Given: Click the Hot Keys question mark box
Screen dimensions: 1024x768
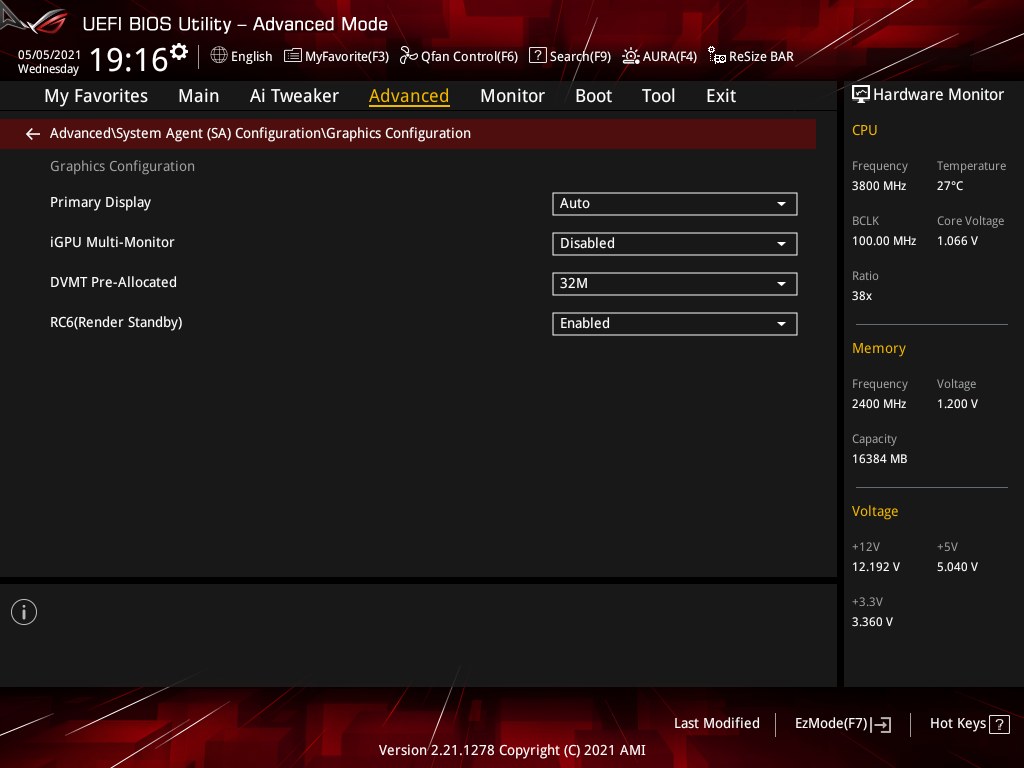Looking at the screenshot, I should (999, 724).
